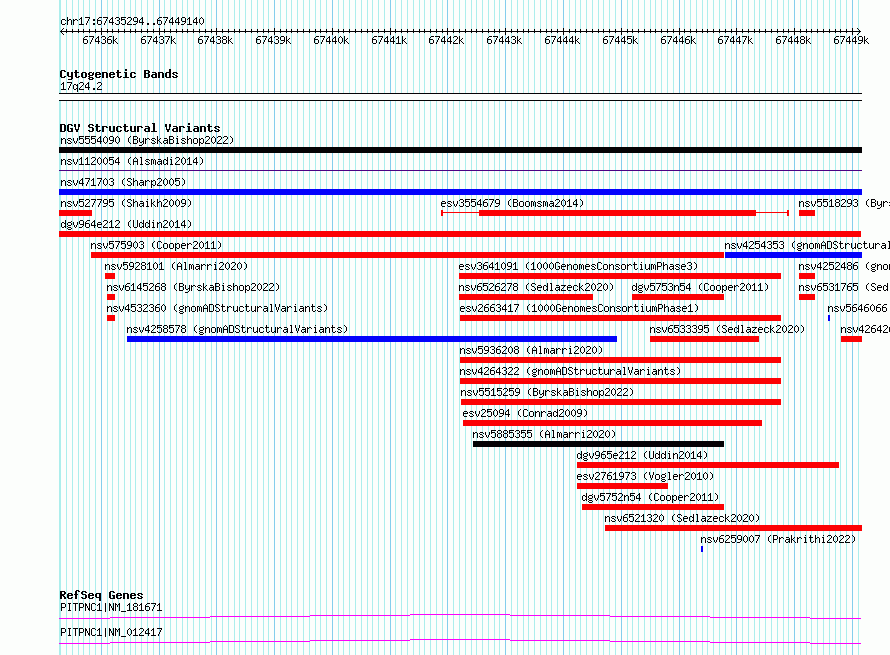
Task: Open nsv6259007 (Prakrithi2022) label
Action: tap(778, 539)
